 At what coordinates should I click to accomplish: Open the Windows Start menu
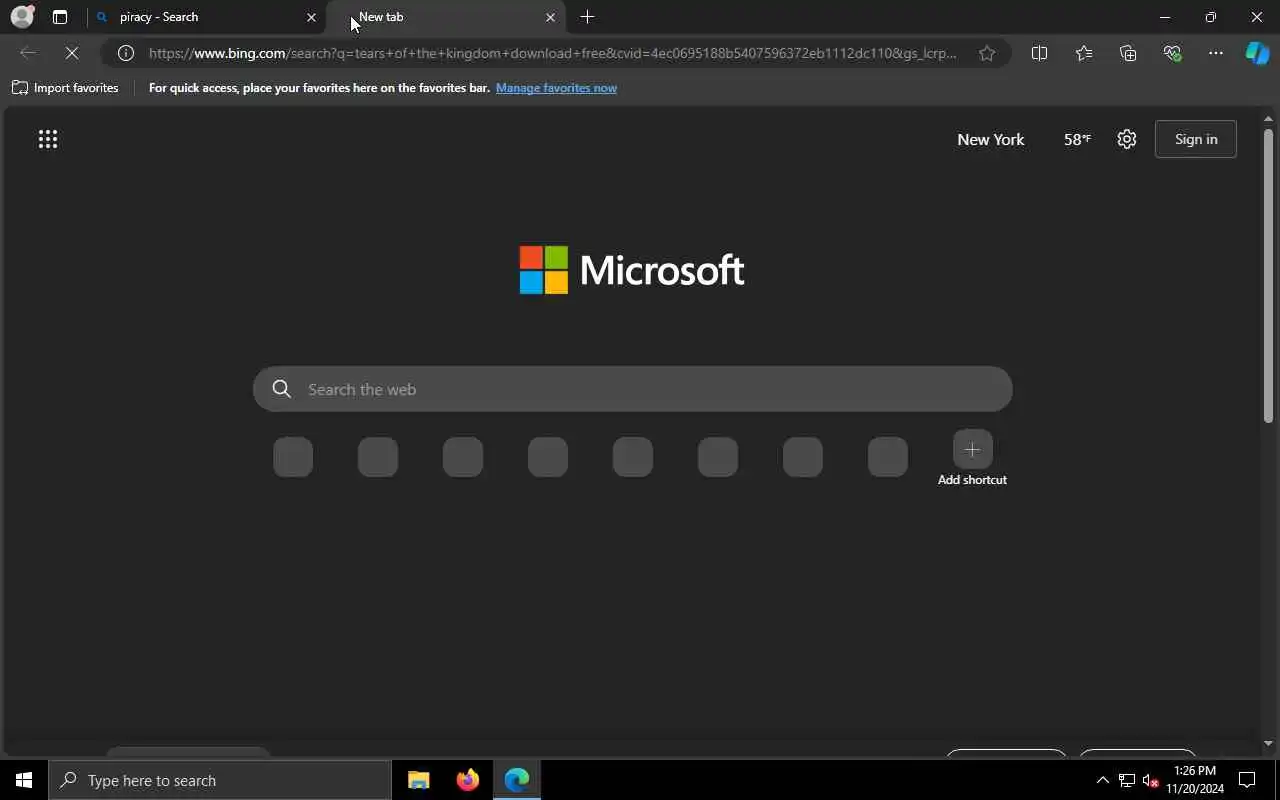24,780
